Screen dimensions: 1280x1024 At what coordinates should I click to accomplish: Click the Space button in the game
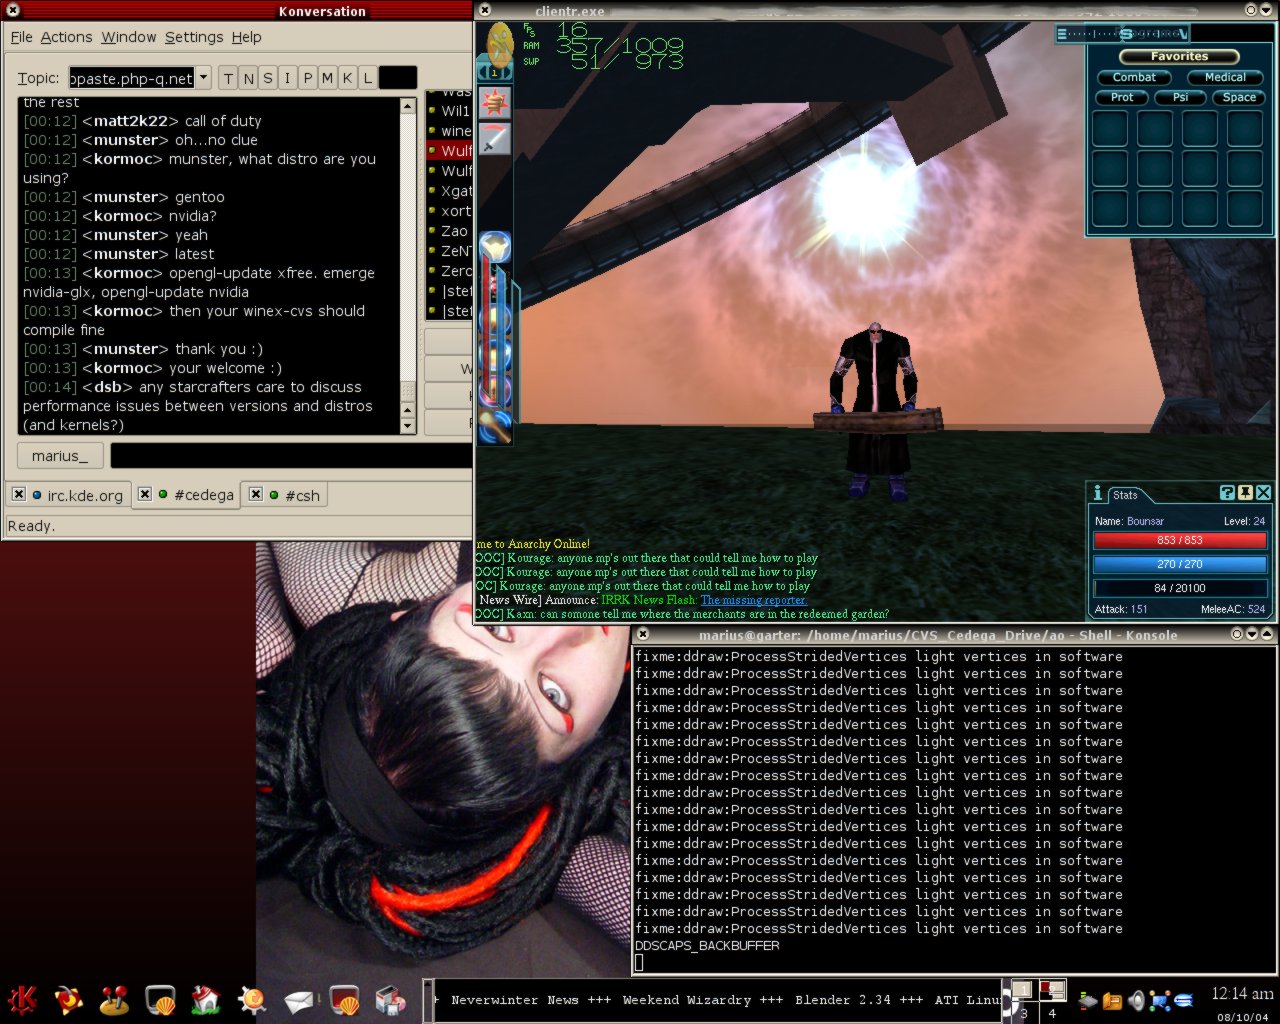(1239, 97)
